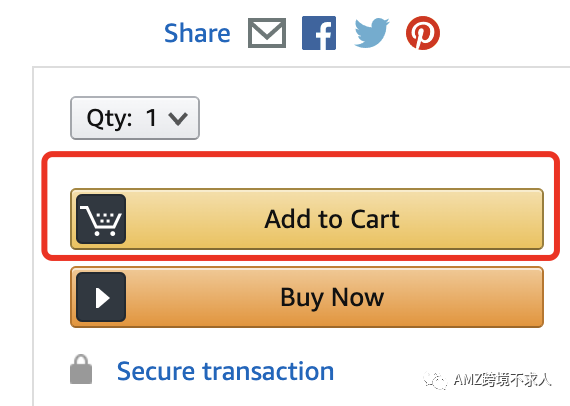Viewport: 570px width, 406px height.
Task: Select the quantity value 1 in the selector
Action: (151, 118)
